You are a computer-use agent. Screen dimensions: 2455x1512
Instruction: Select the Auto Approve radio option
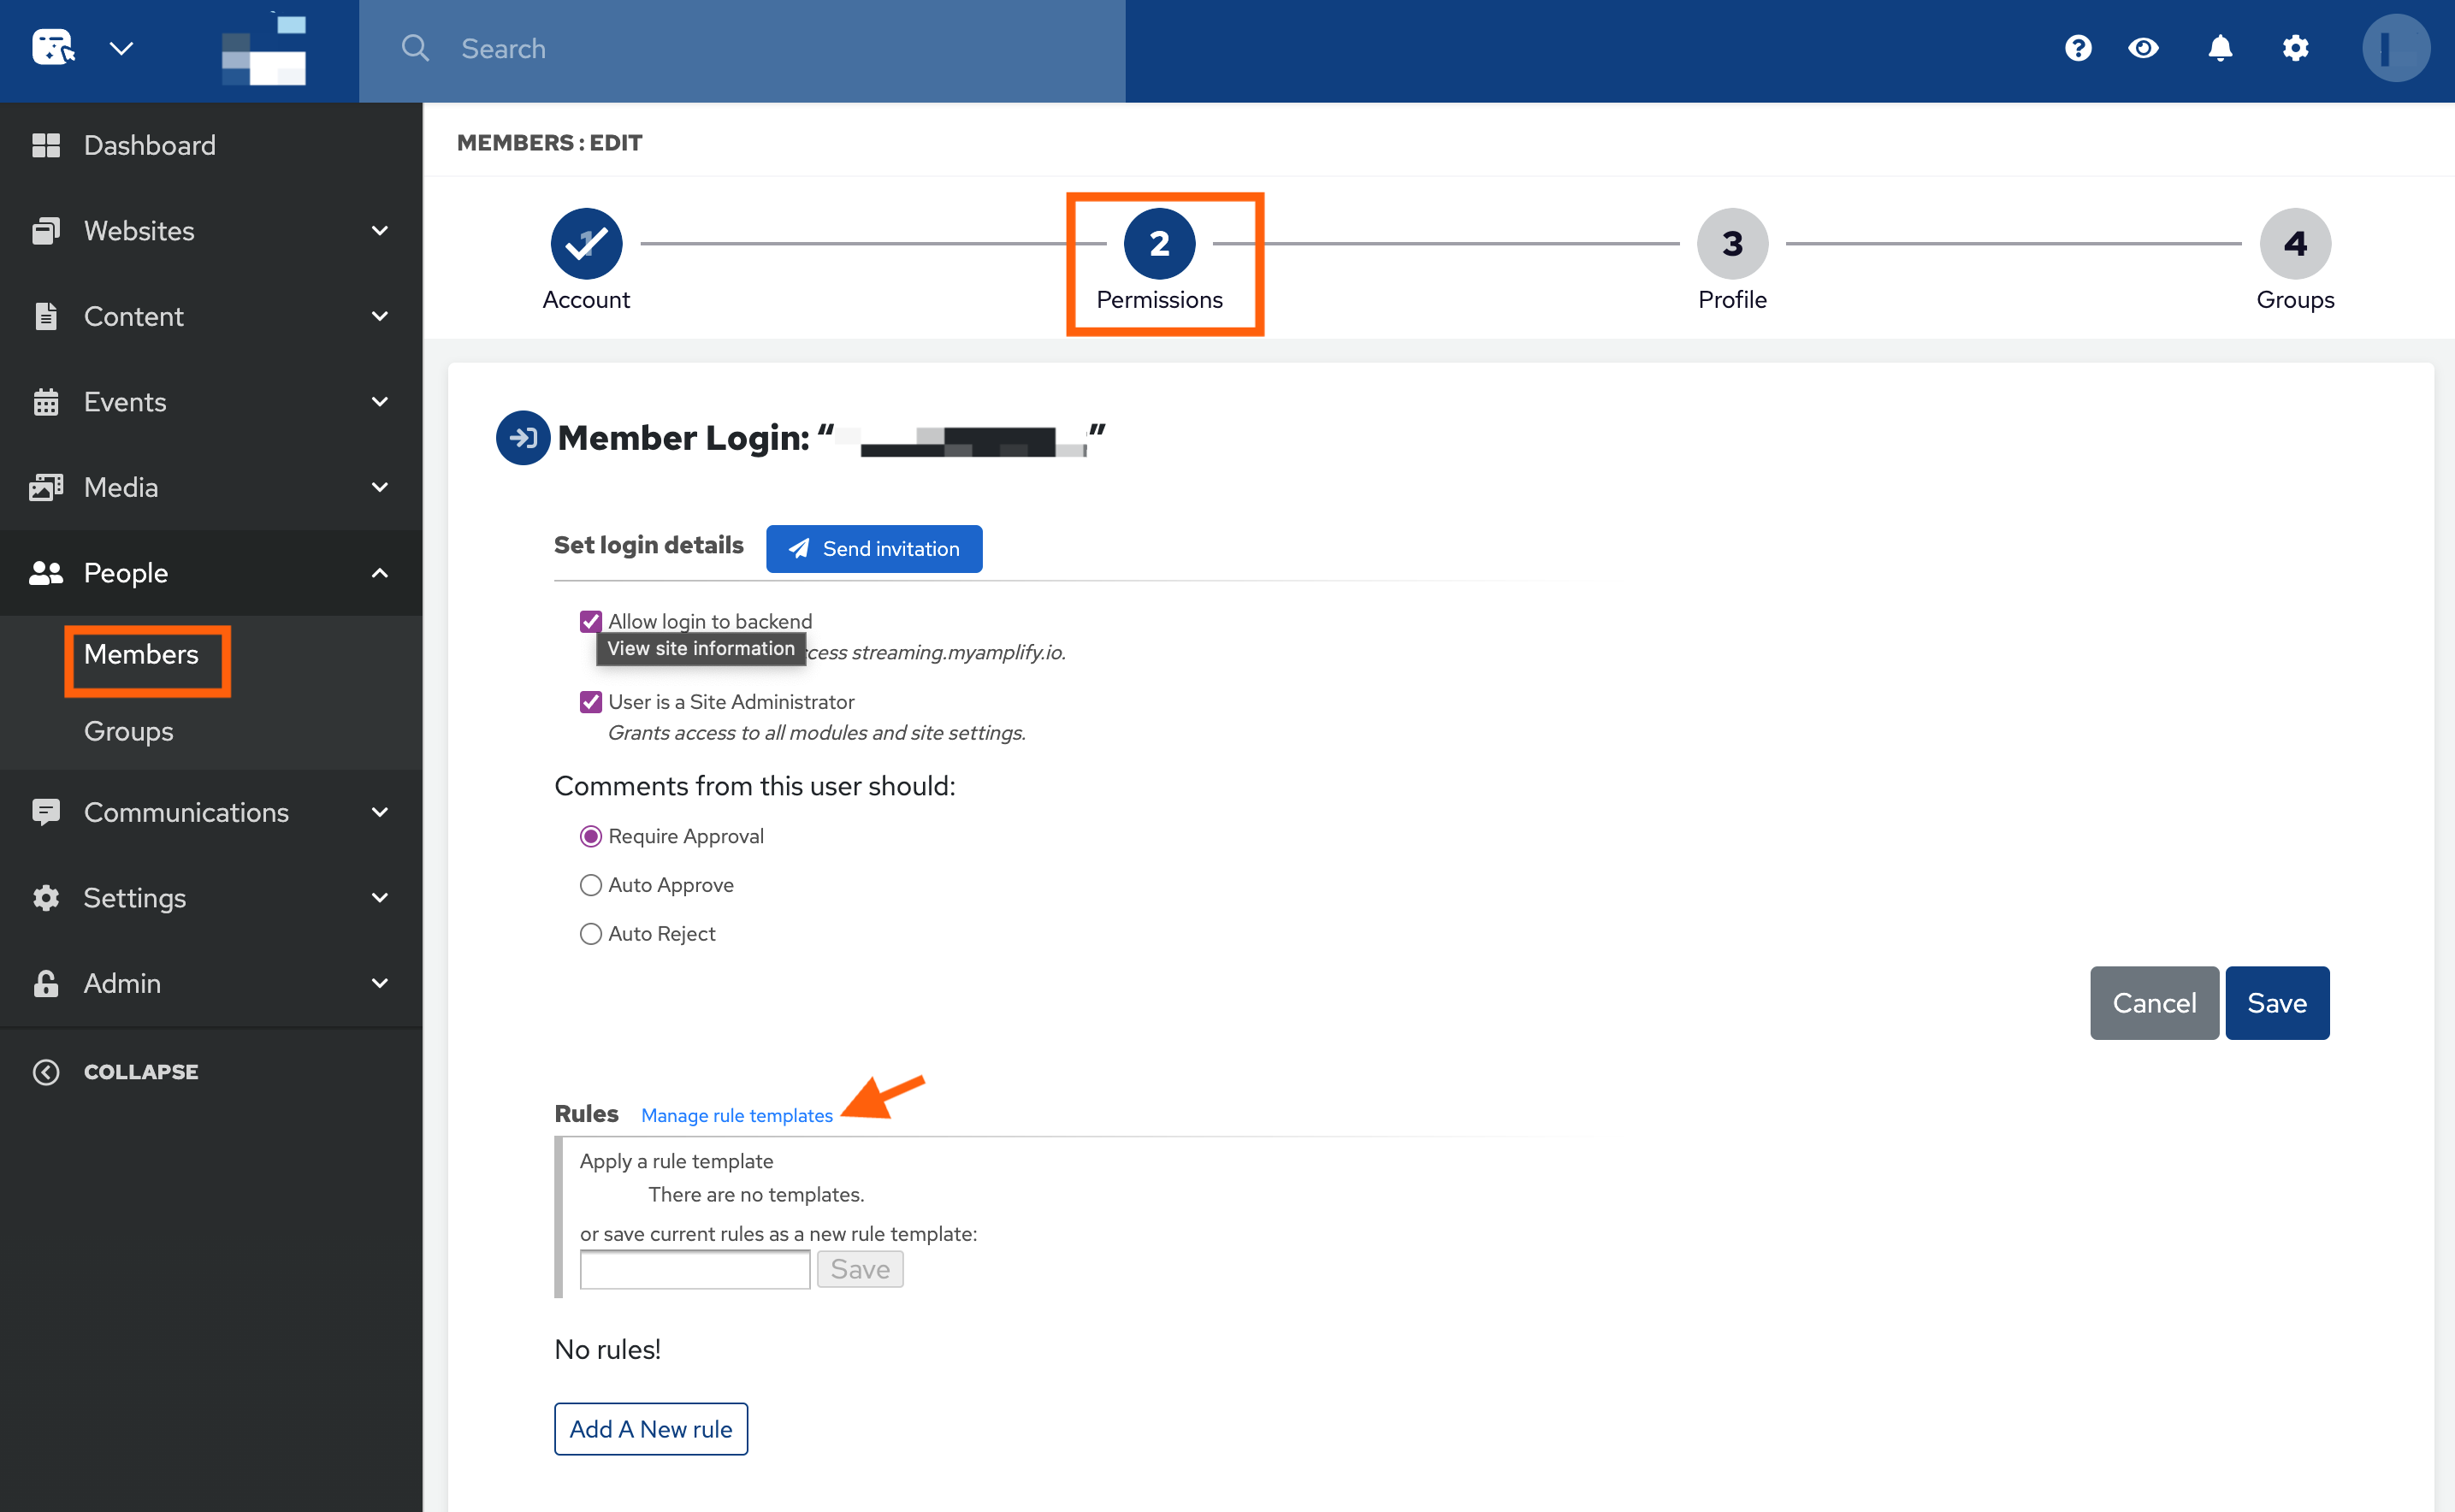point(591,885)
